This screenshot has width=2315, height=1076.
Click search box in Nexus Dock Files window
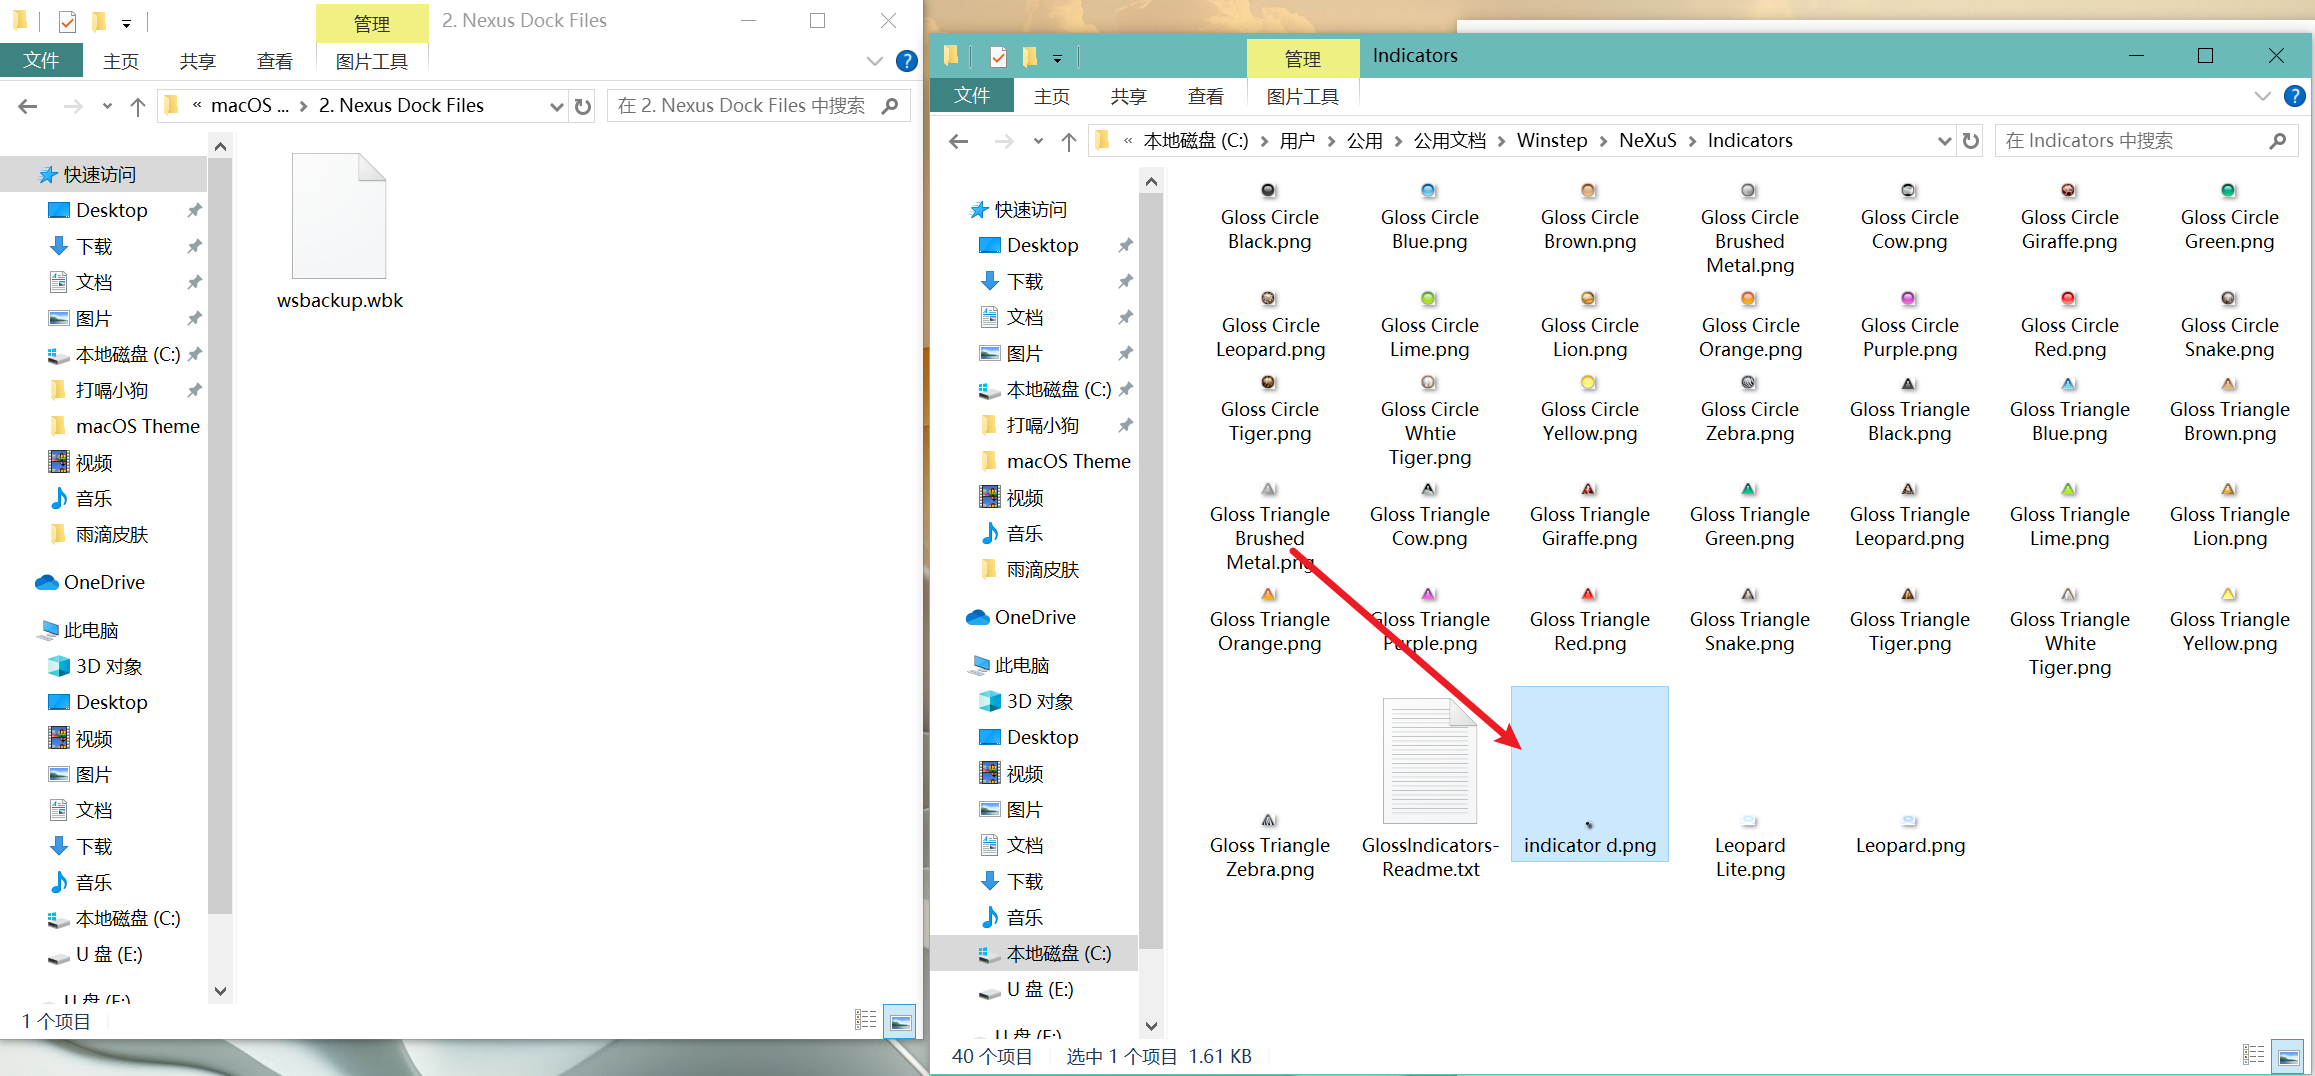tap(758, 106)
